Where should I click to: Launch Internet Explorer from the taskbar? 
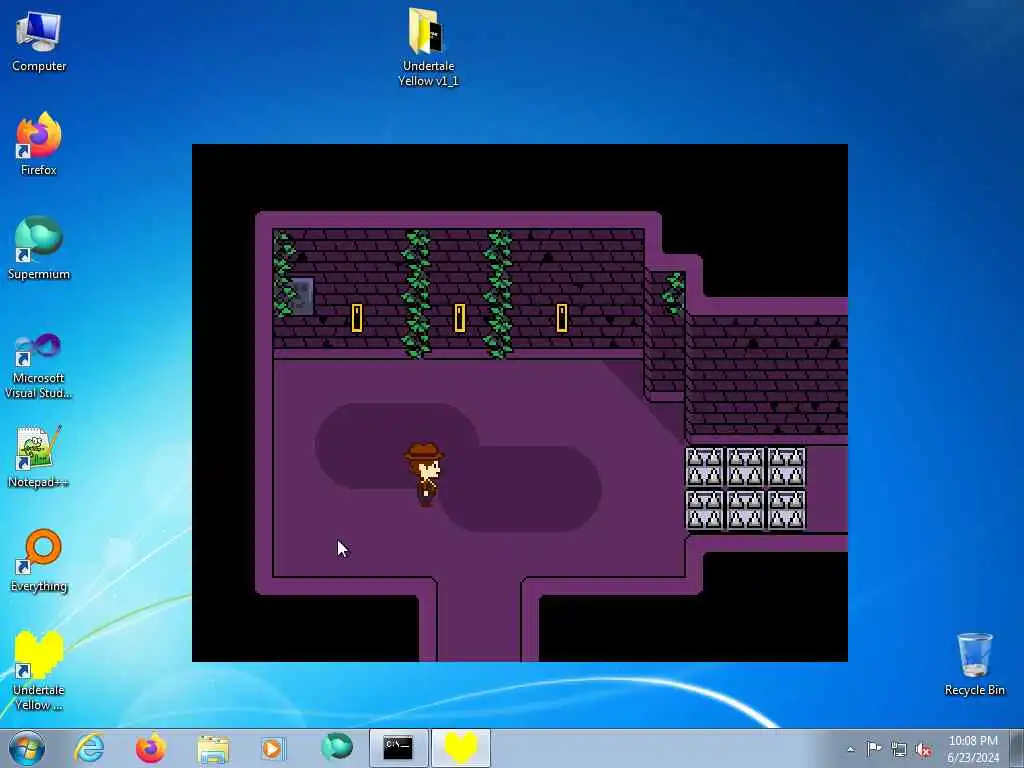tap(89, 748)
